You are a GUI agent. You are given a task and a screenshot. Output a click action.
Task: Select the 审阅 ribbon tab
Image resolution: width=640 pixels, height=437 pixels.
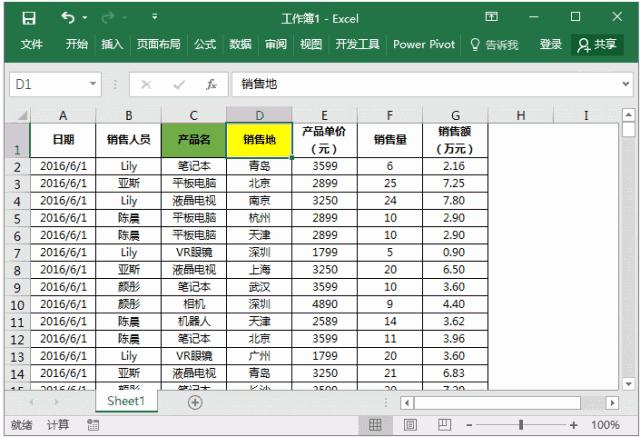[276, 44]
